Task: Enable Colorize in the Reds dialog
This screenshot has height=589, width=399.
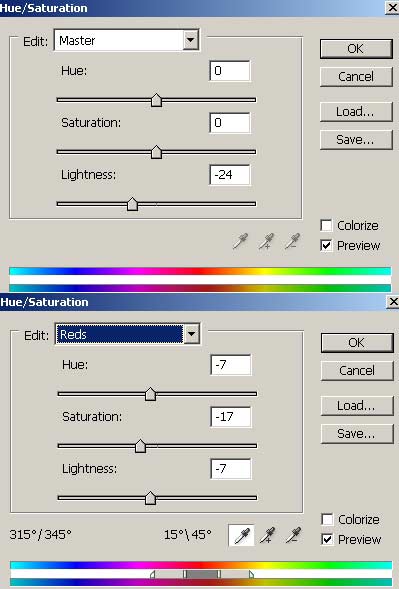Action: 327,520
